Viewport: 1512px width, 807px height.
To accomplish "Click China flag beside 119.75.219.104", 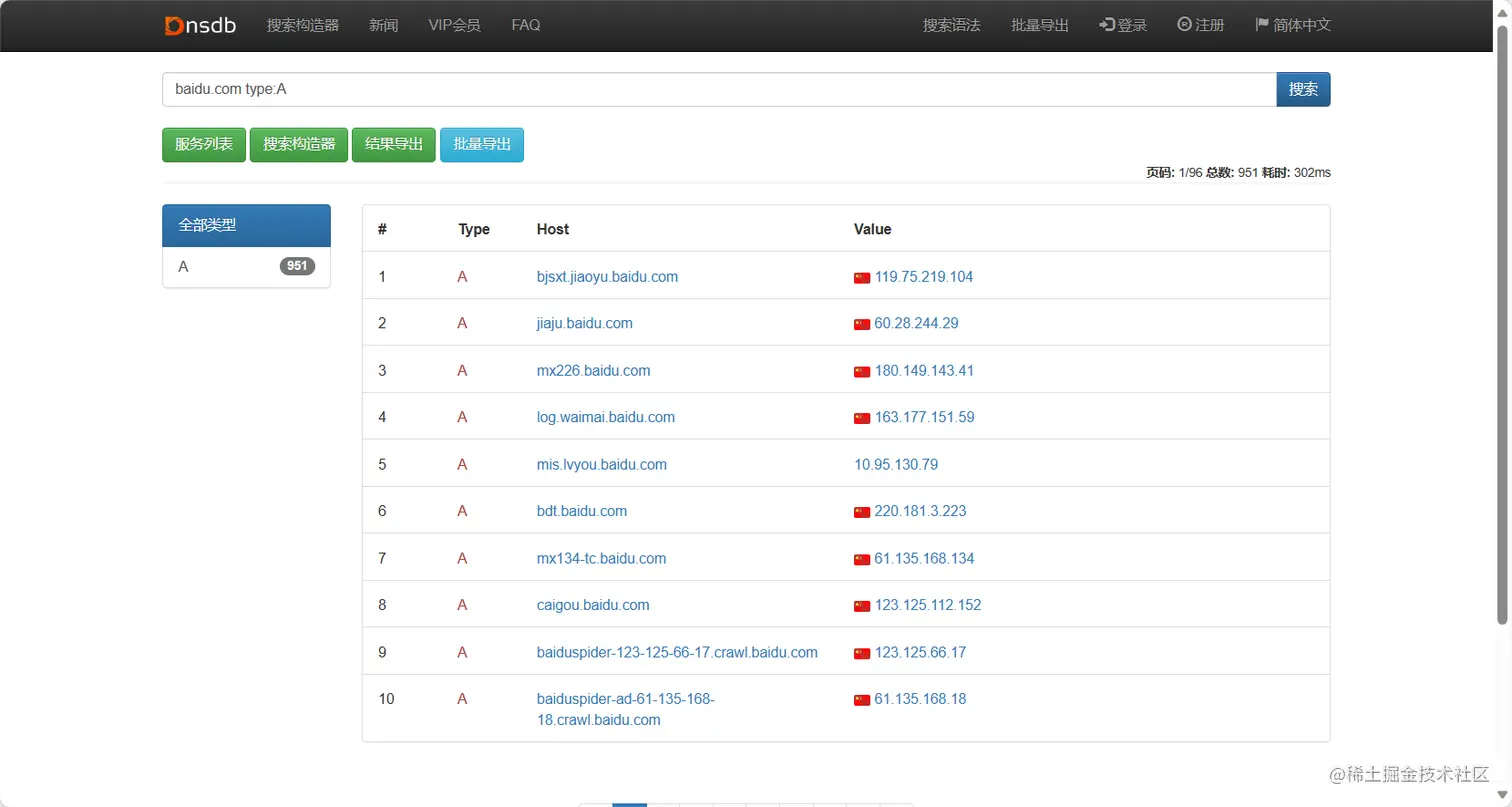I will click(862, 278).
